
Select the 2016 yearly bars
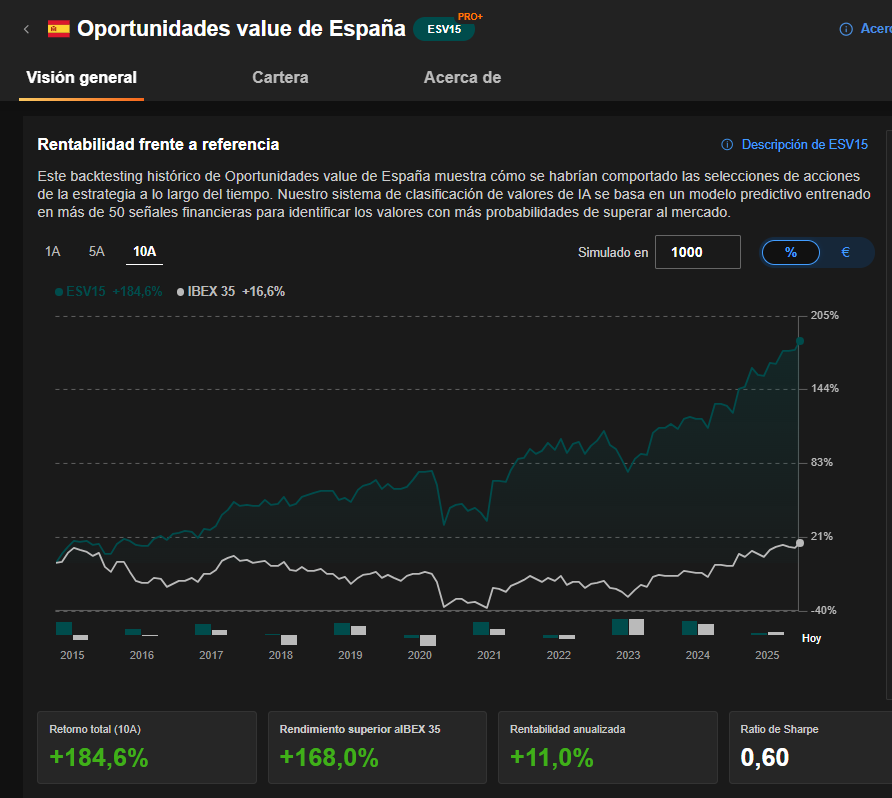[x=141, y=632]
